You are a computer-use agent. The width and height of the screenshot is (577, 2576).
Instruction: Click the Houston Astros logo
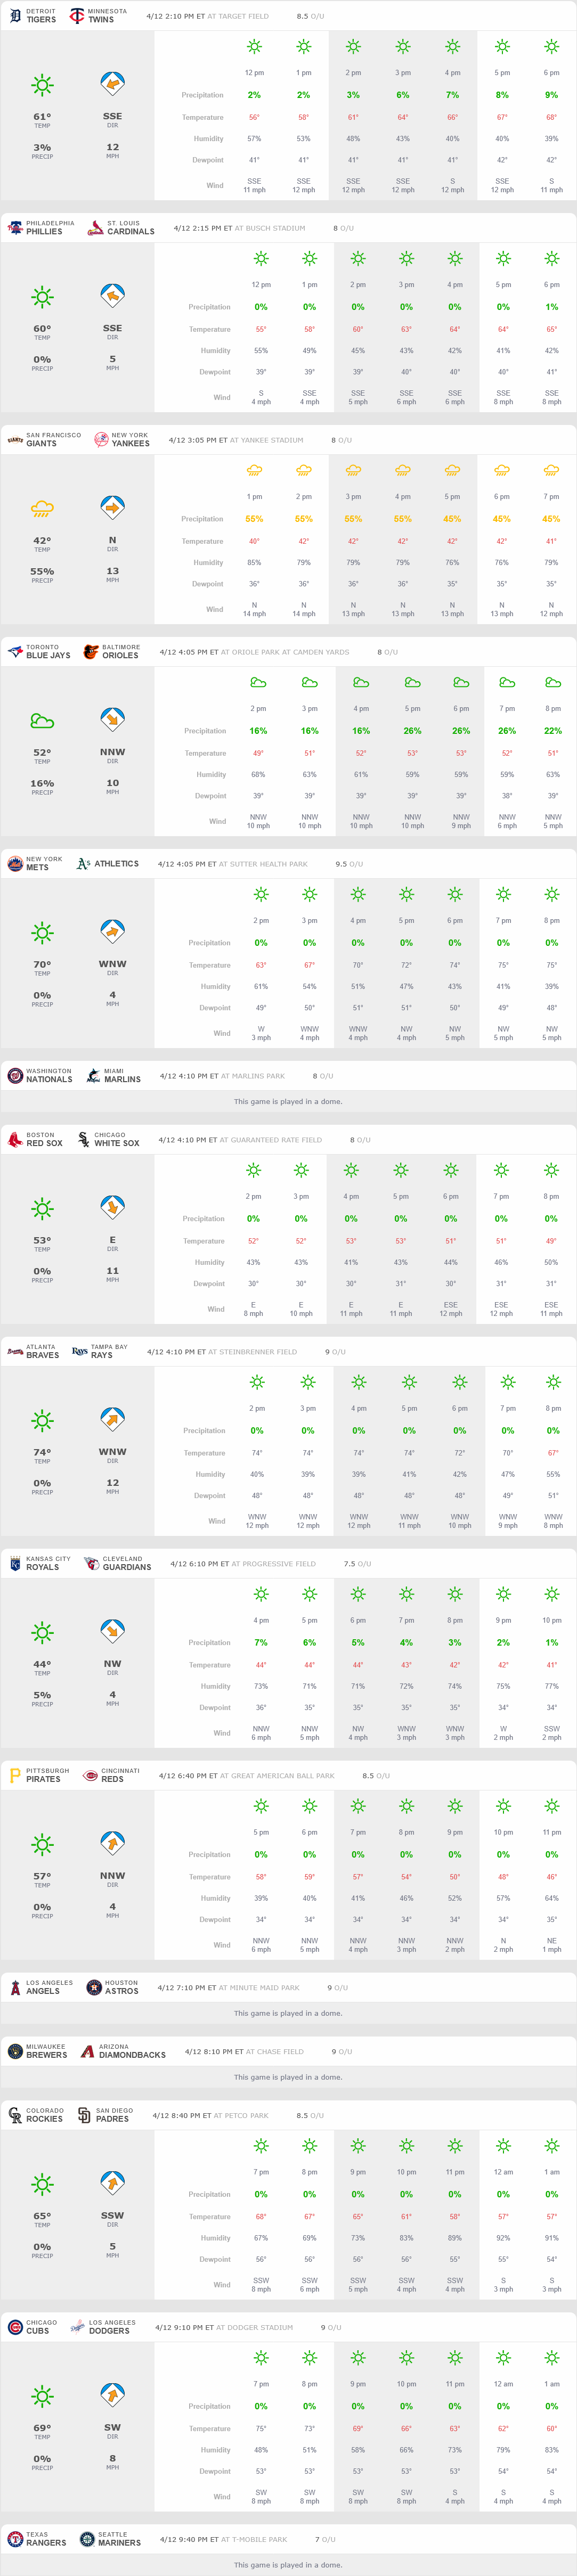coord(94,1988)
